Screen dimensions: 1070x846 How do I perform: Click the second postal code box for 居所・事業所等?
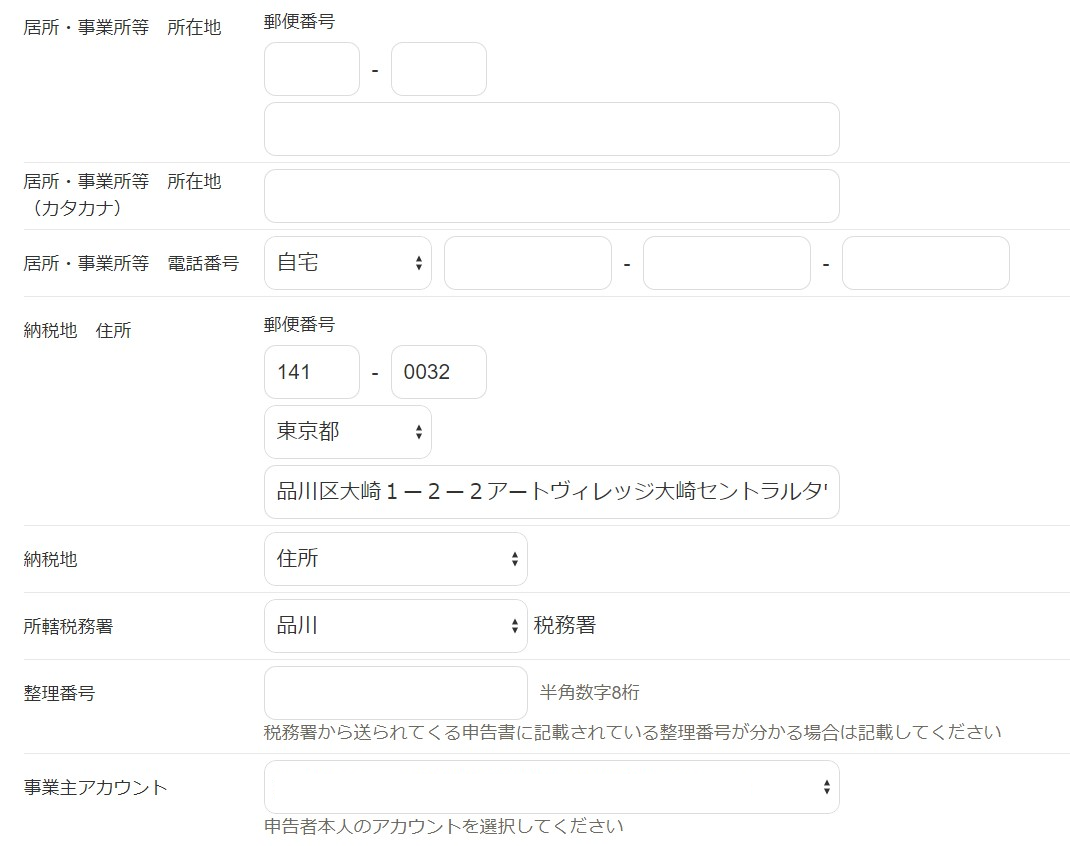438,69
